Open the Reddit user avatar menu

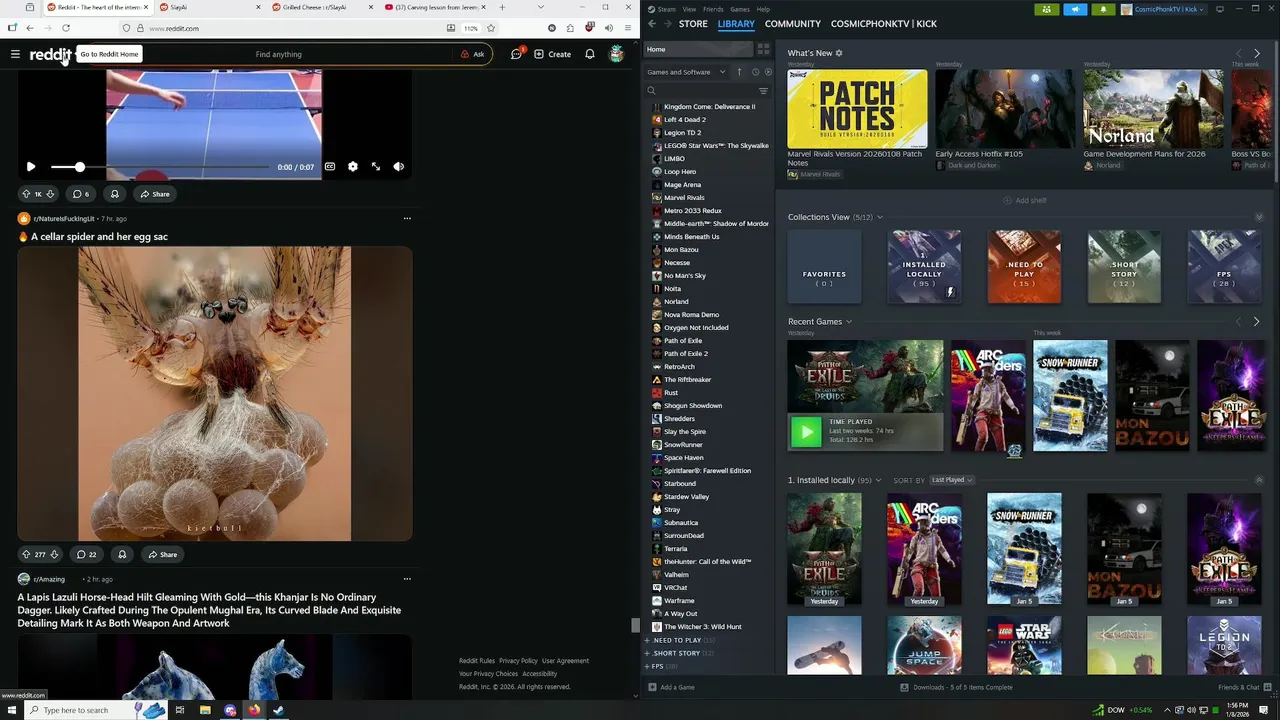coord(616,54)
